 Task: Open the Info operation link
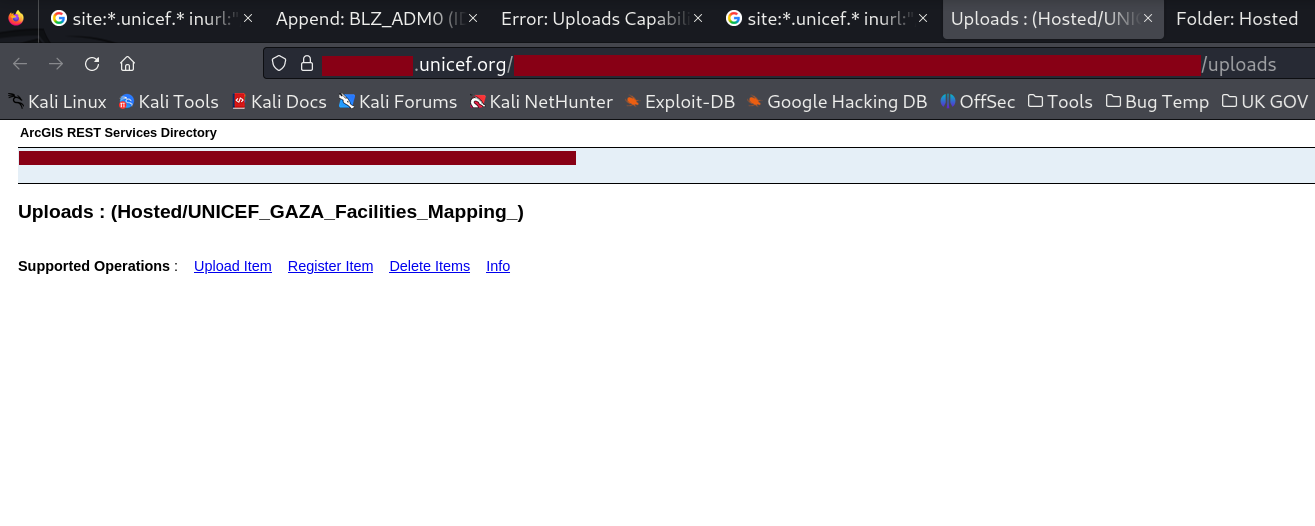tap(498, 266)
